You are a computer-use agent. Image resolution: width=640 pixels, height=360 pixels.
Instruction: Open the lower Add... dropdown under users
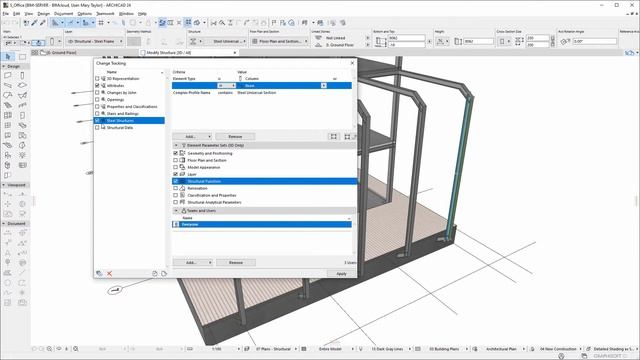[192, 262]
